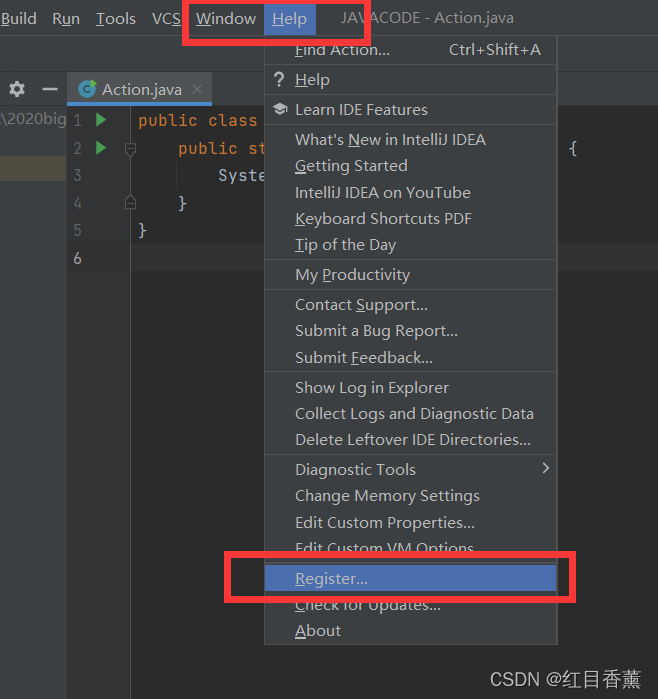Open the Tools menu

click(x=116, y=19)
